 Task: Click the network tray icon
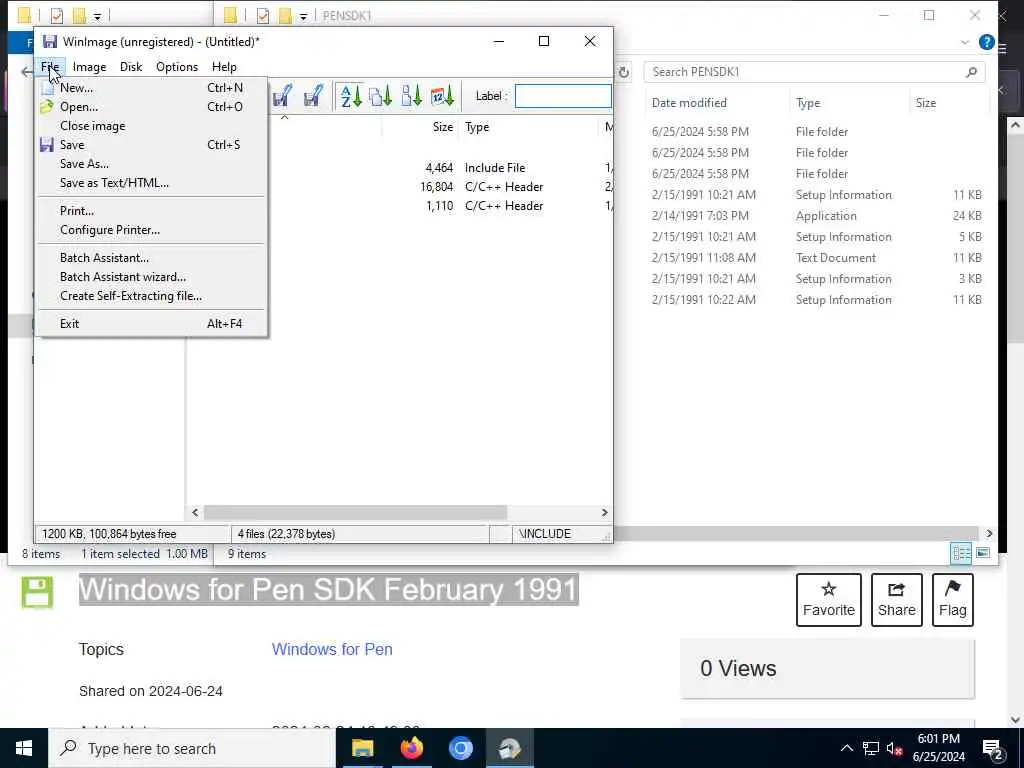point(871,748)
